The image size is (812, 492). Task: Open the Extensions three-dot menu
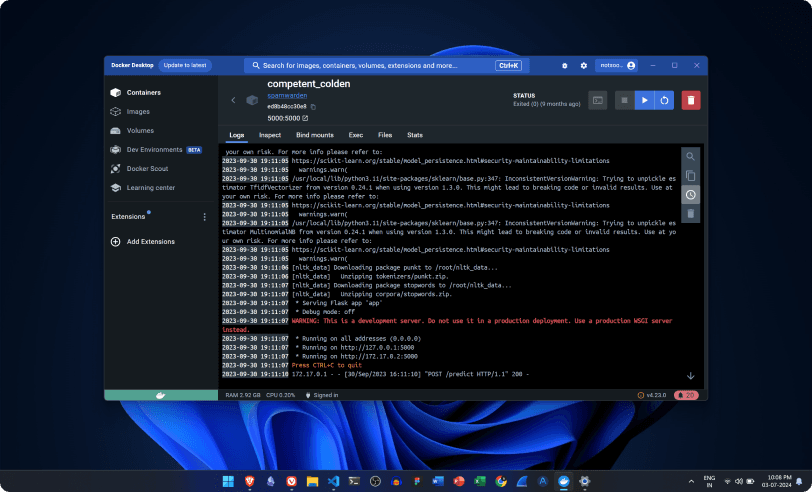[x=205, y=217]
